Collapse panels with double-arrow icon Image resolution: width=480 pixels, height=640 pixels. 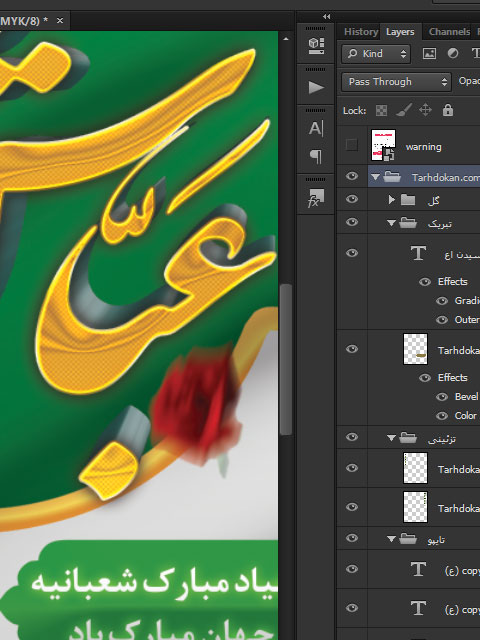point(327,16)
